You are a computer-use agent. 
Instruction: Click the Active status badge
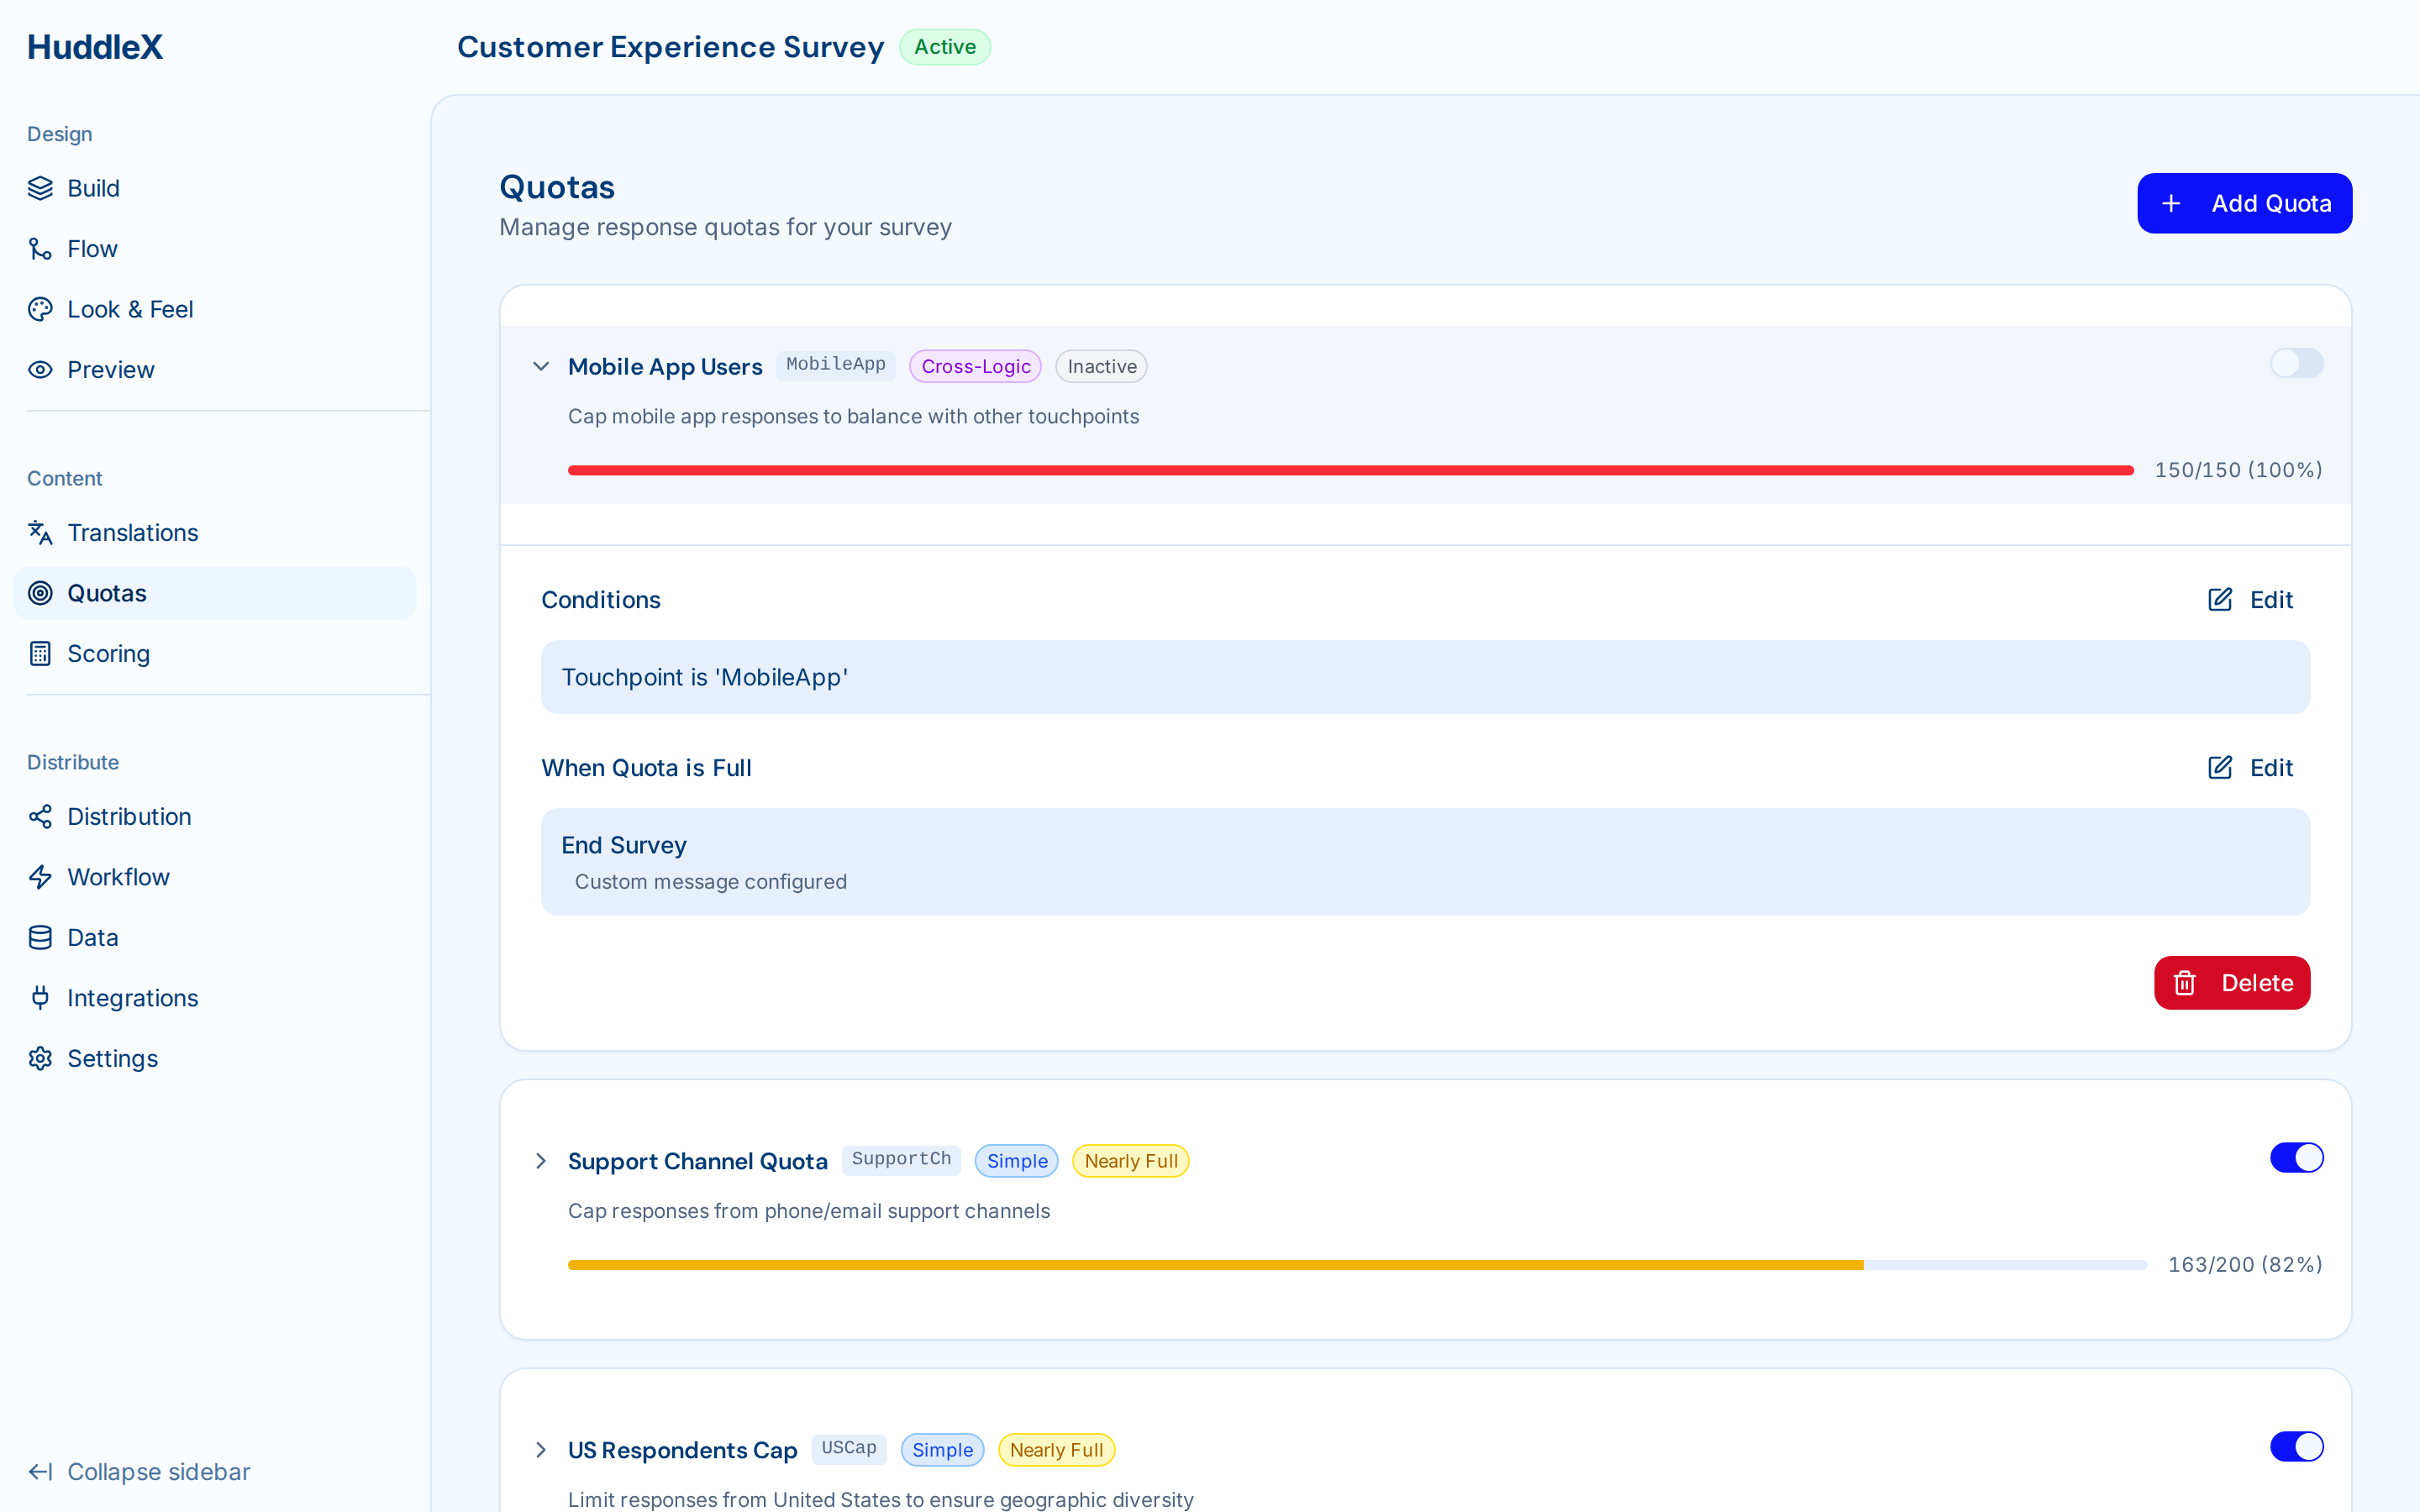click(944, 47)
